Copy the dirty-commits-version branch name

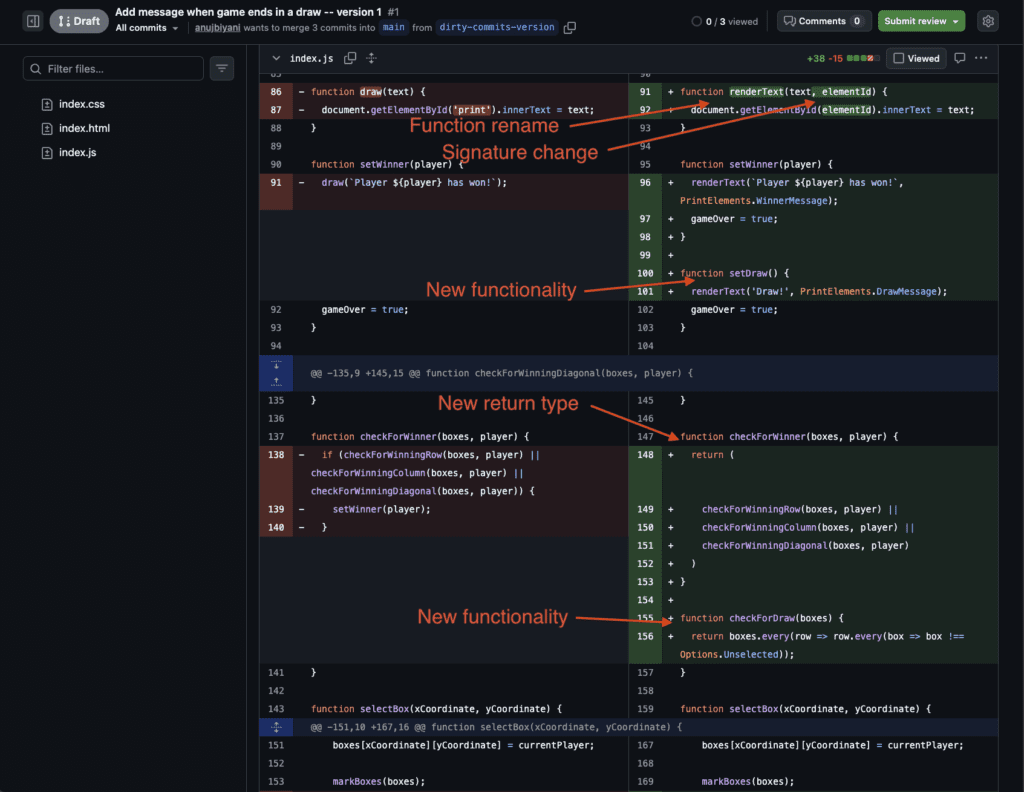[570, 28]
